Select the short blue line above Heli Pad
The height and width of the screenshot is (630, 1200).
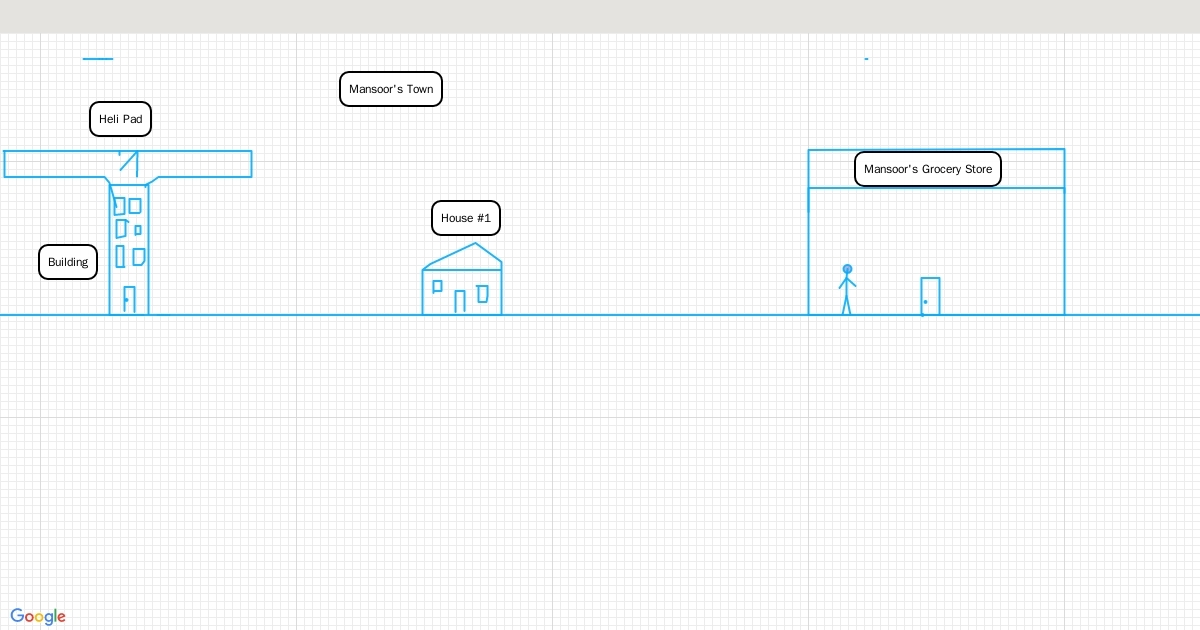pyautogui.click(x=98, y=59)
